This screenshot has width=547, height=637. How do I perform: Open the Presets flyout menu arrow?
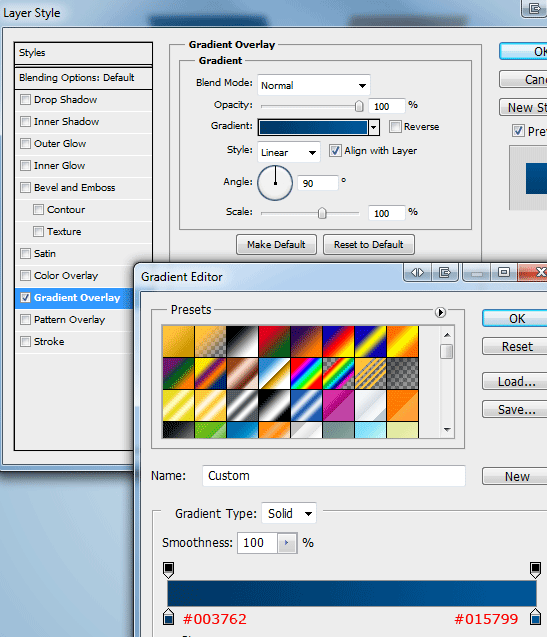(x=440, y=312)
